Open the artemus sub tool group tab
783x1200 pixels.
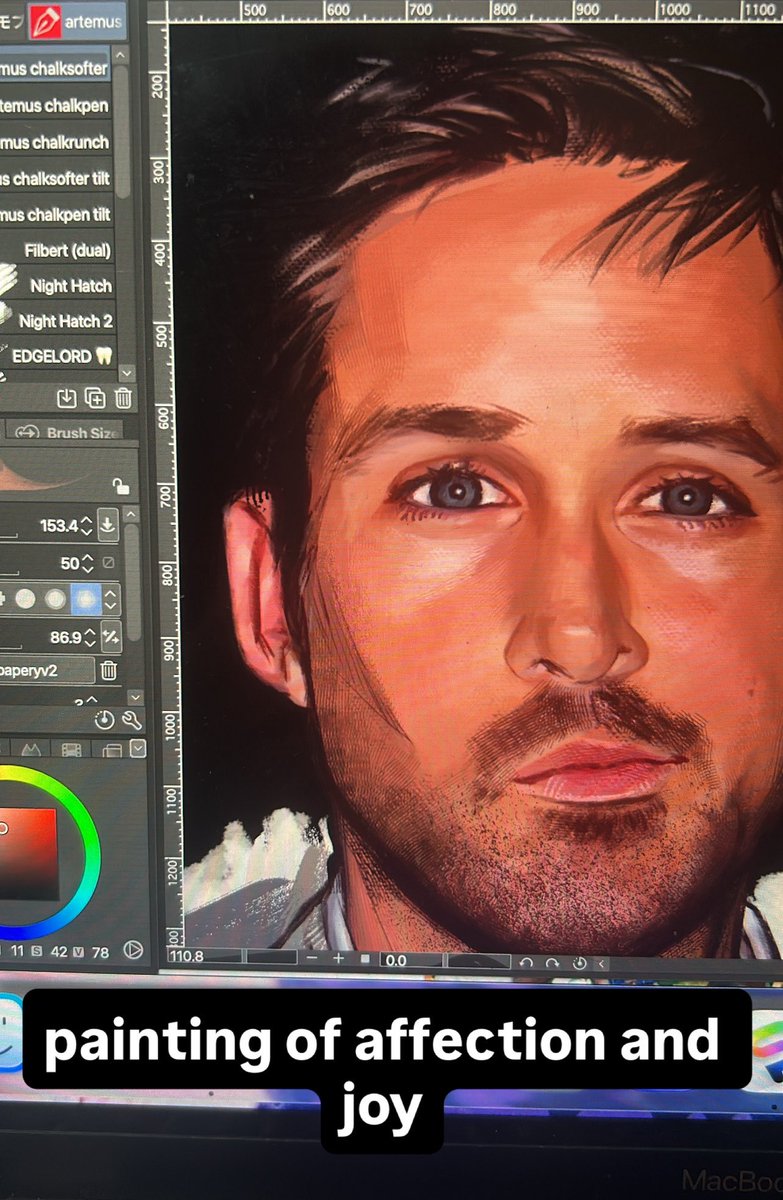click(76, 20)
